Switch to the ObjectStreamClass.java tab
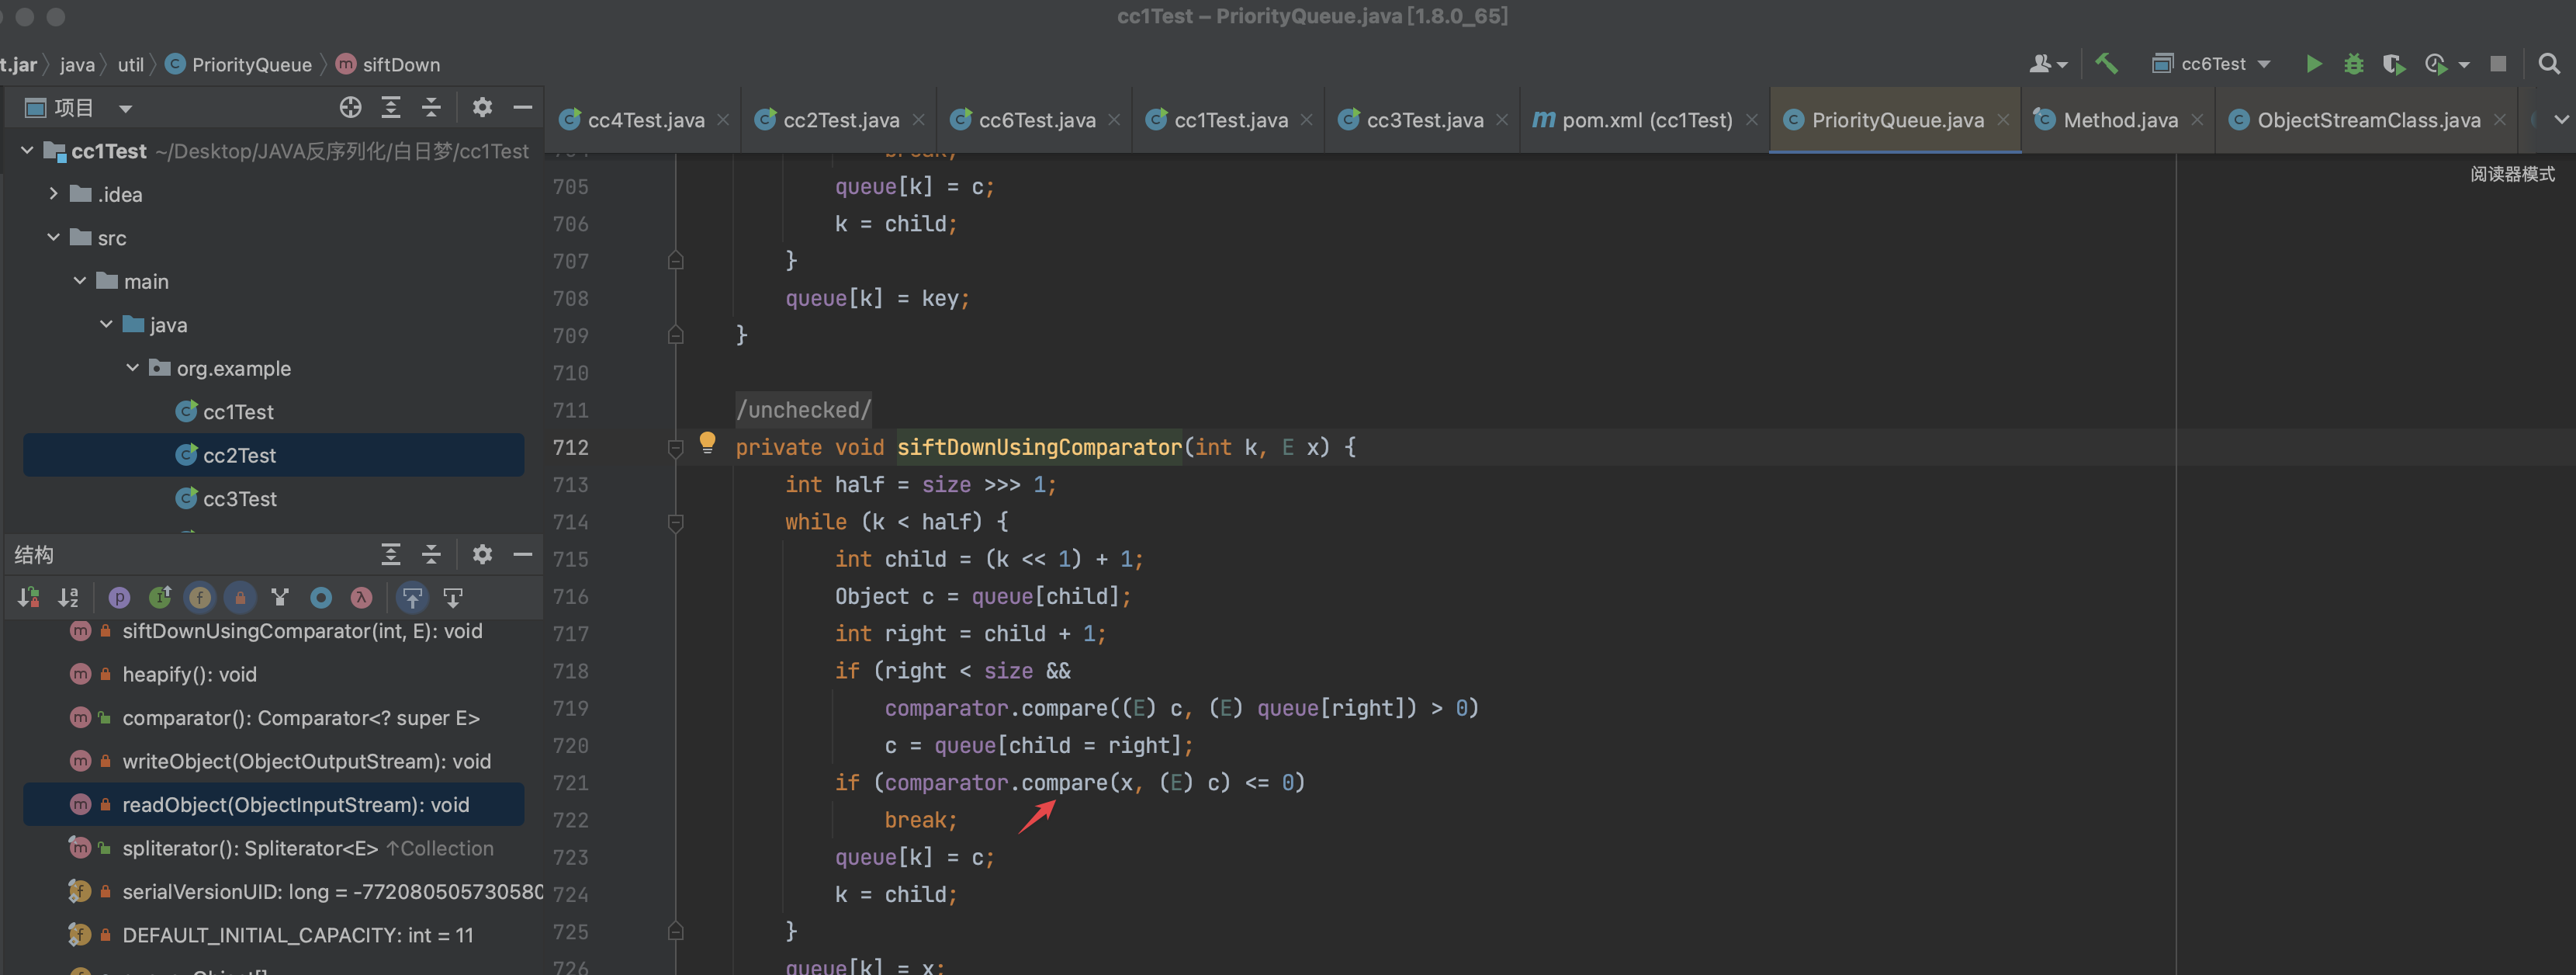The height and width of the screenshot is (975, 2576). tap(2368, 120)
